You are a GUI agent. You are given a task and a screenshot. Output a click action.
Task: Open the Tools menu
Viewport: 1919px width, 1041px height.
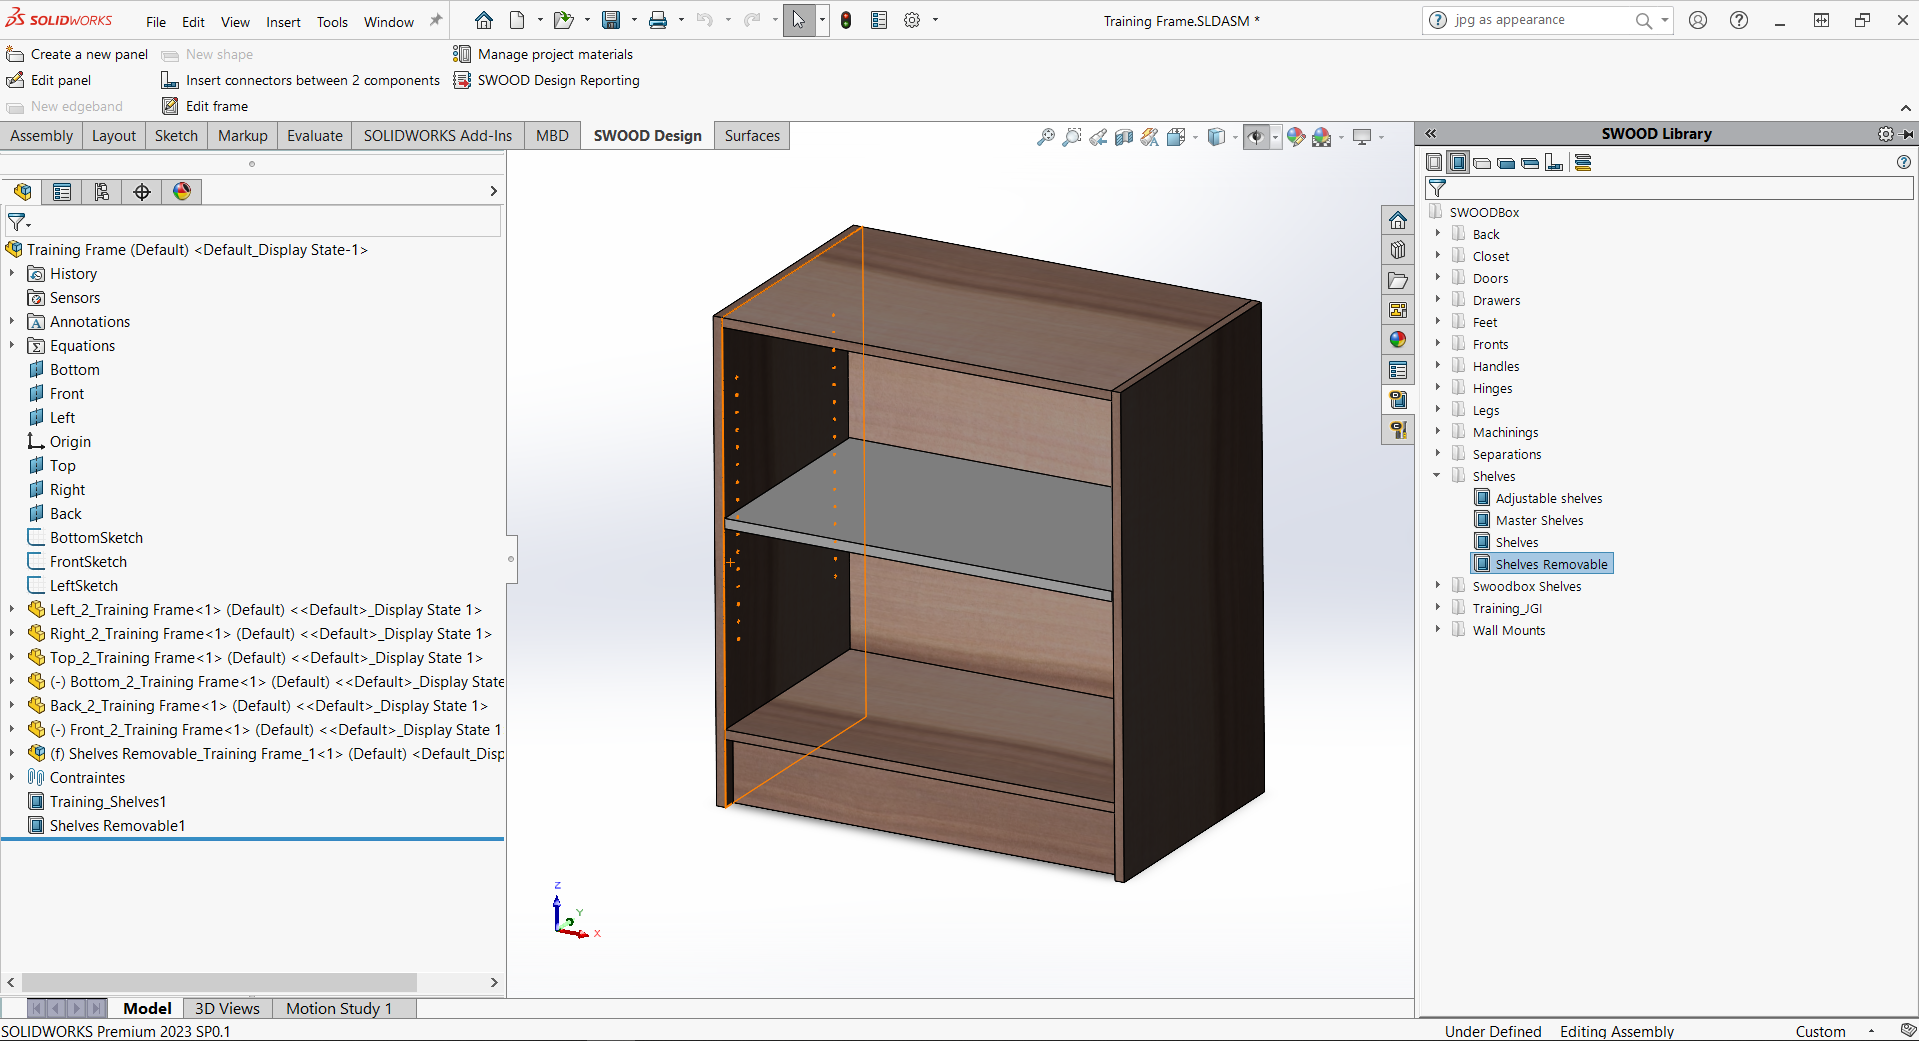tap(332, 22)
